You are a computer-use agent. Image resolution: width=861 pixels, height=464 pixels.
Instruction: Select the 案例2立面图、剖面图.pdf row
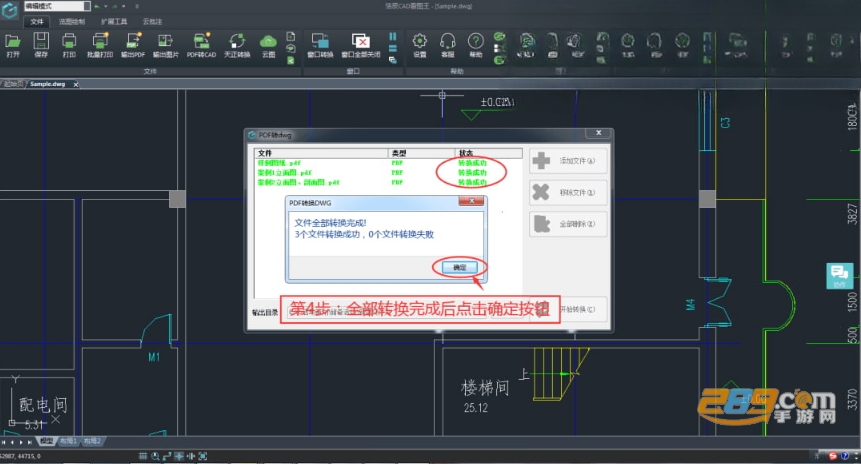388,182
